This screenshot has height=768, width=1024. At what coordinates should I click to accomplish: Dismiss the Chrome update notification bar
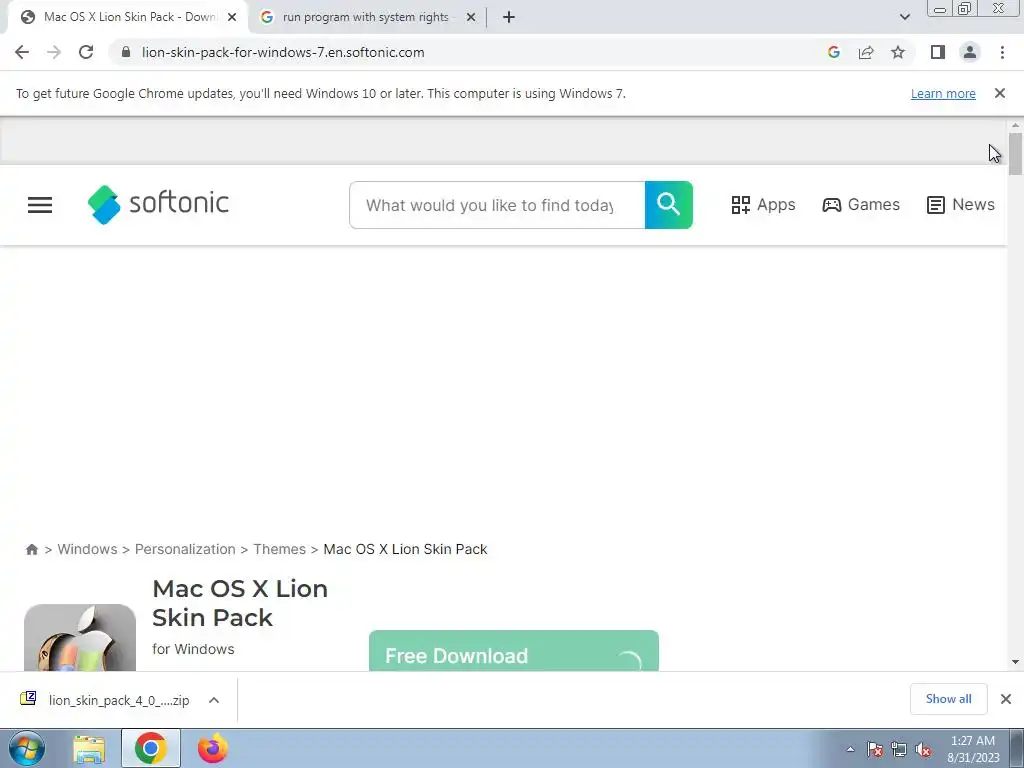click(1000, 93)
